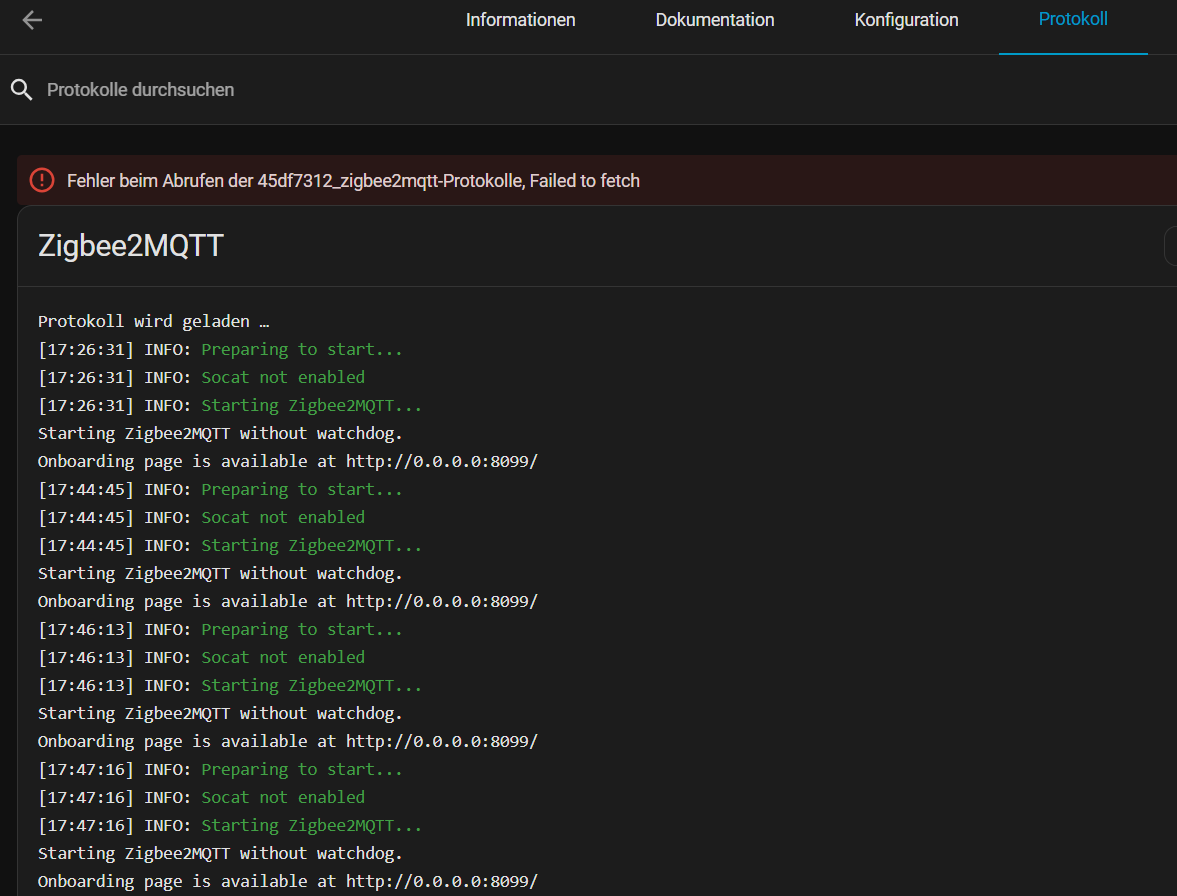Switch to the Informationen tab
Screen dimensions: 1177x896
coord(520,20)
